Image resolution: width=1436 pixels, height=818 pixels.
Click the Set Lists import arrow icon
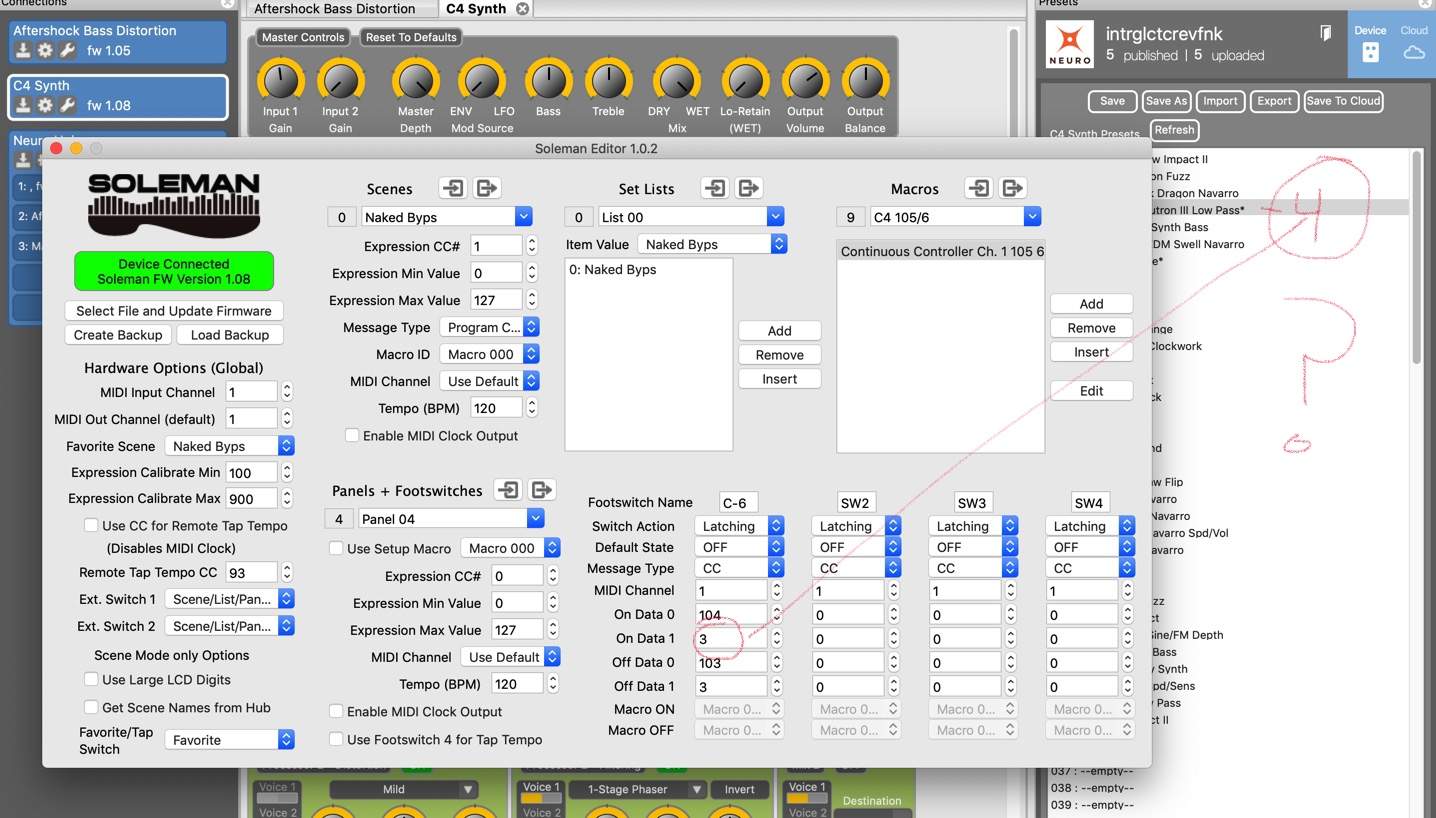pyautogui.click(x=714, y=188)
